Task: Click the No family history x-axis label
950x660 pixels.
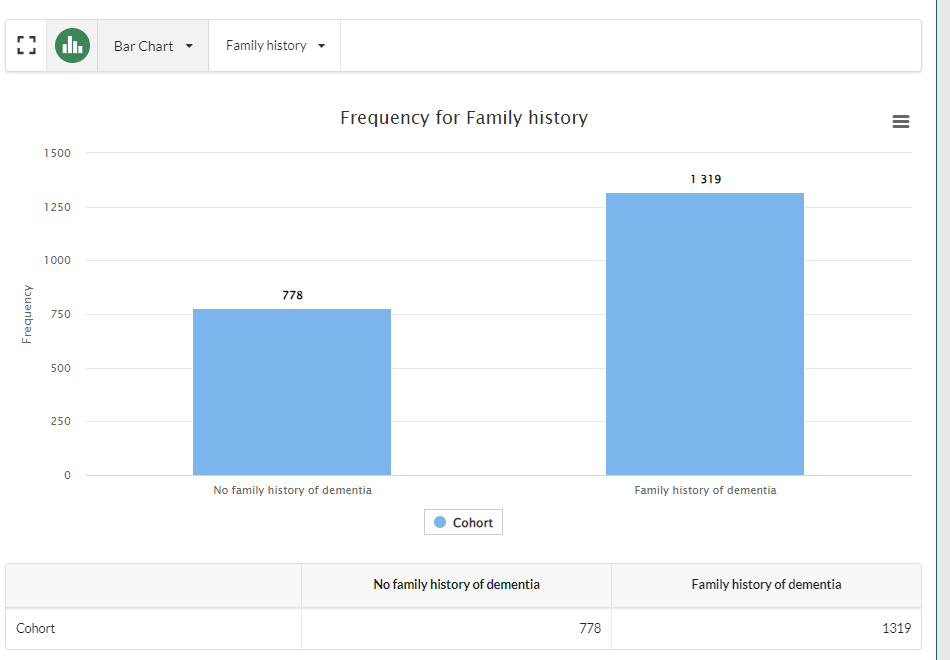Action: (x=292, y=490)
